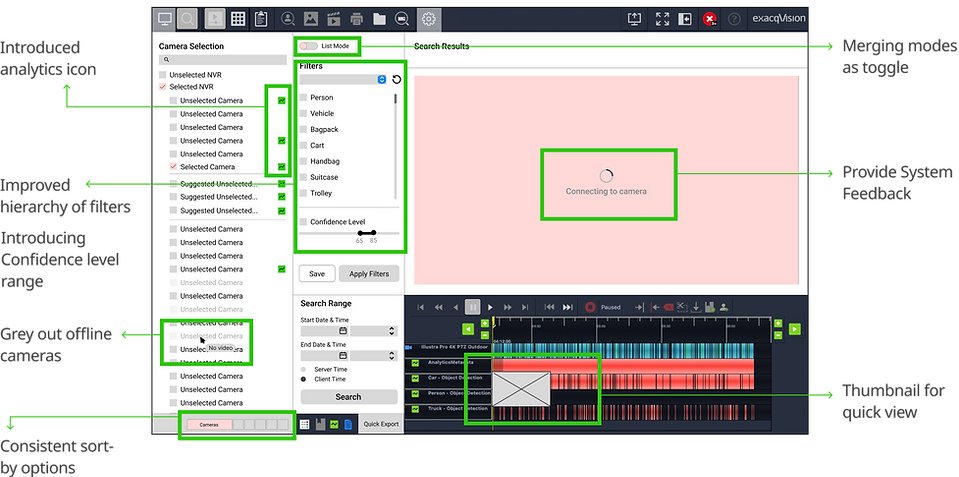Check the Person filter checkbox
Viewport: 959px width, 477px height.
(303, 98)
